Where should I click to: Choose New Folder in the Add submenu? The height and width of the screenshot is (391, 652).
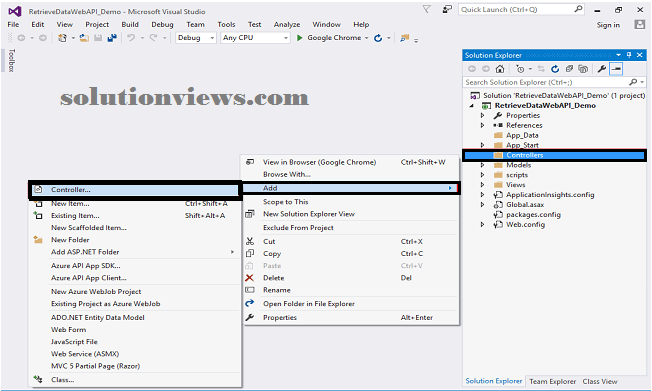coord(135,240)
